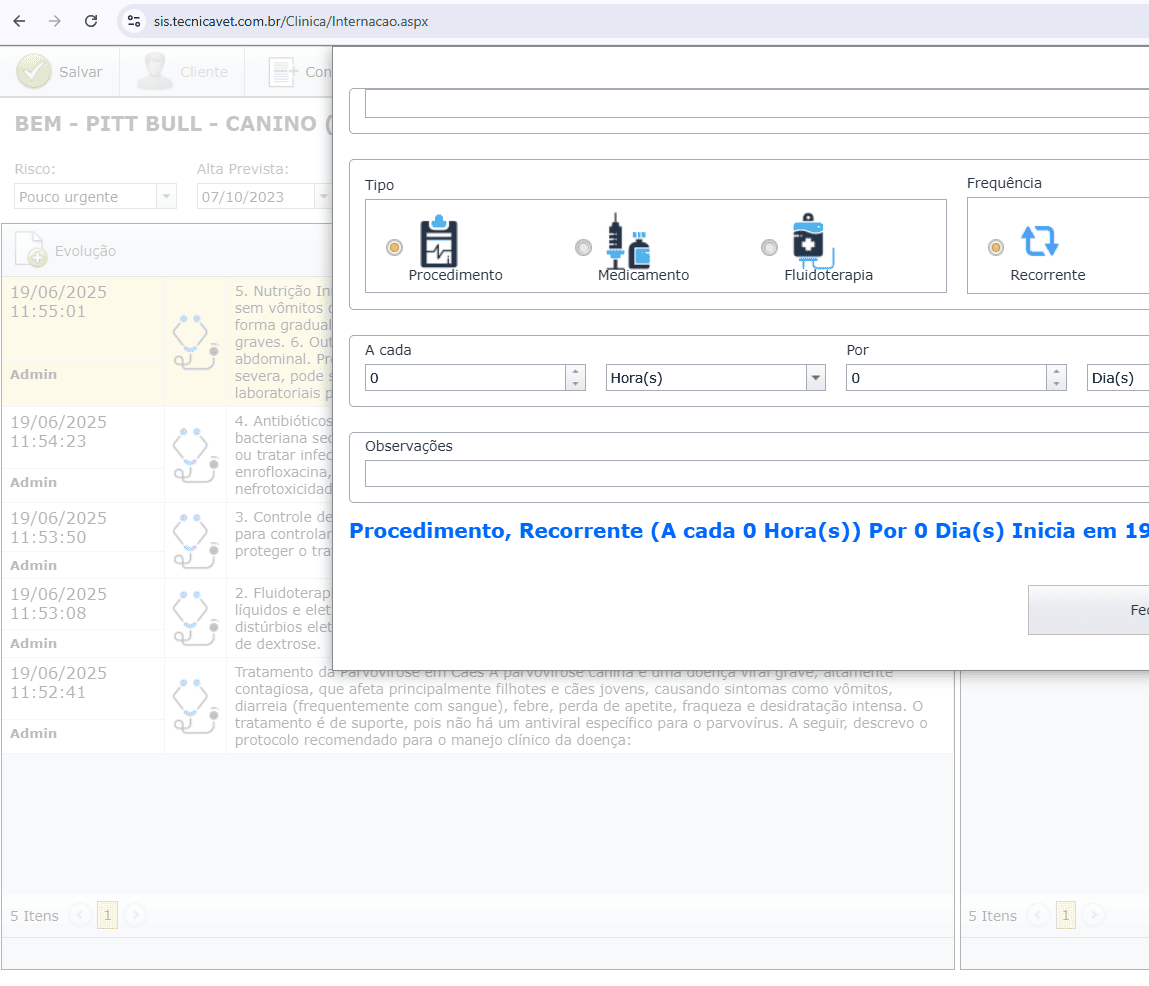This screenshot has width=1149, height=986.
Task: Select the Medicamento radio button
Action: (583, 247)
